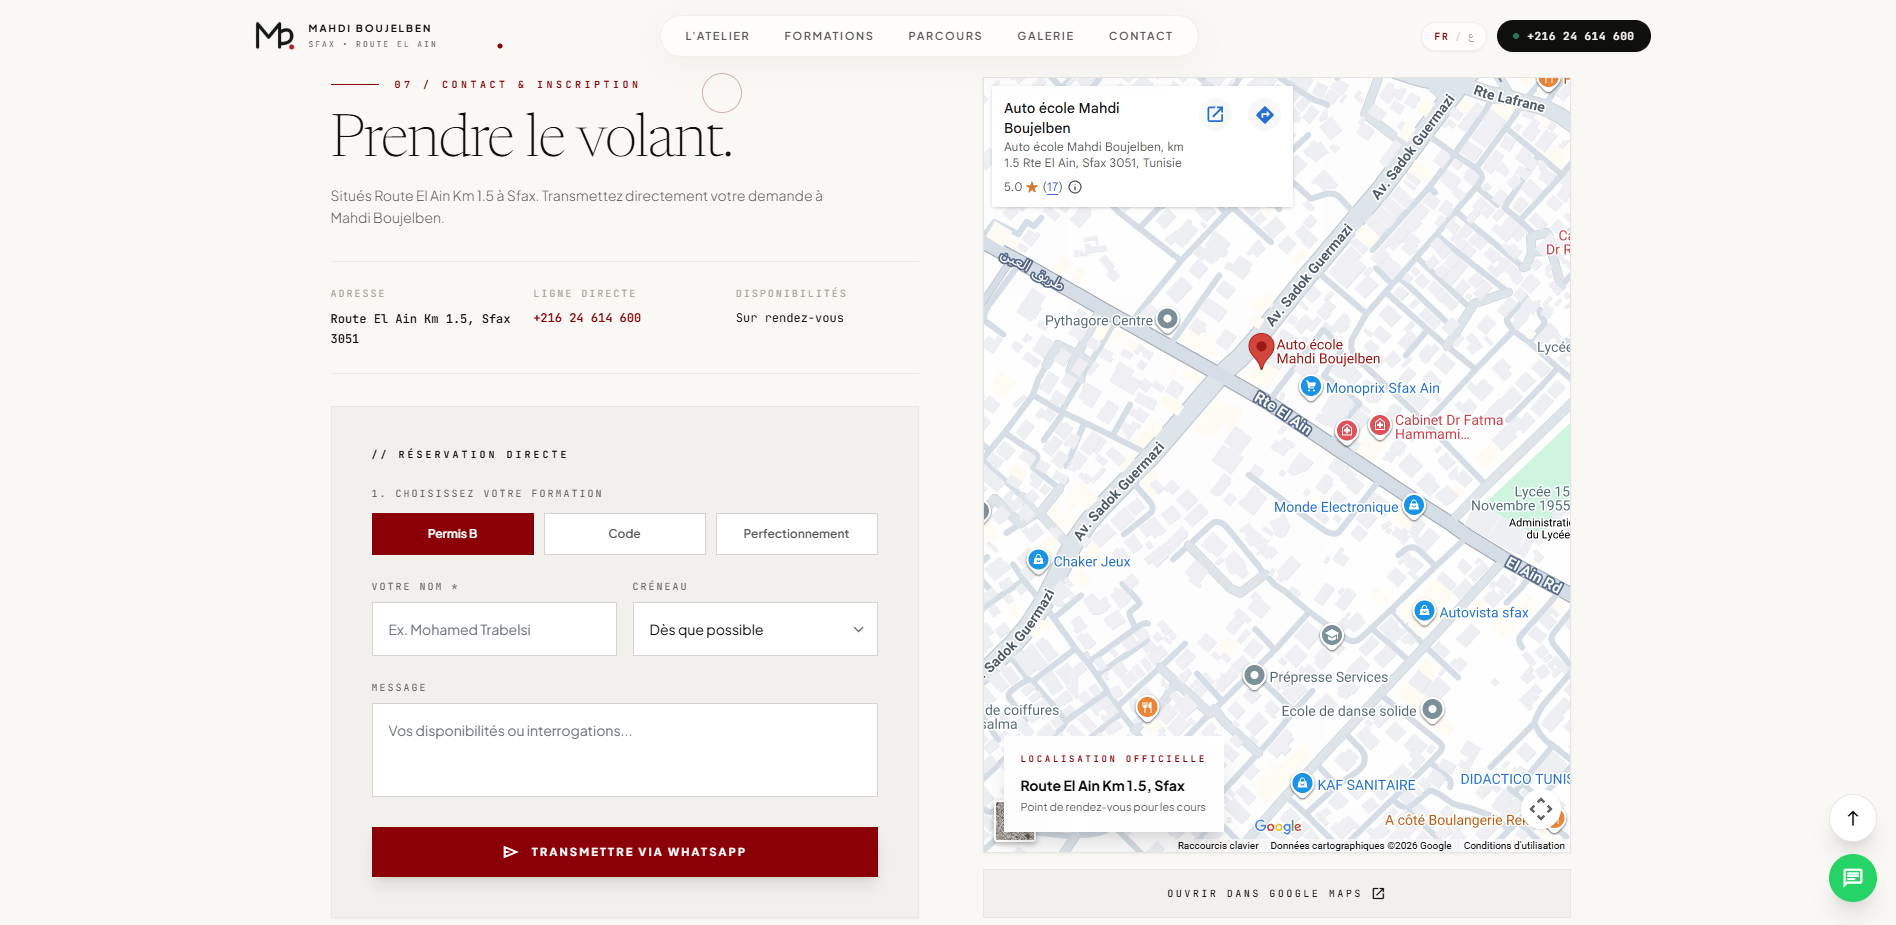
Task: Click the Cabinet Dr Fatma Hammami marker
Action: click(x=1380, y=426)
